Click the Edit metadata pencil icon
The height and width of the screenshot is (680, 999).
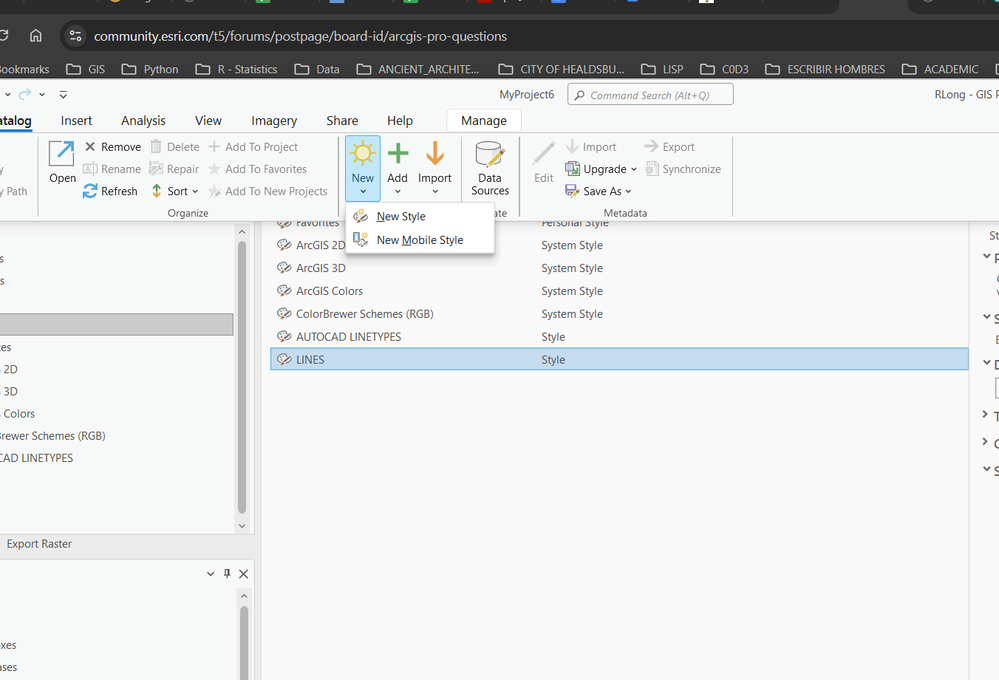click(x=543, y=154)
